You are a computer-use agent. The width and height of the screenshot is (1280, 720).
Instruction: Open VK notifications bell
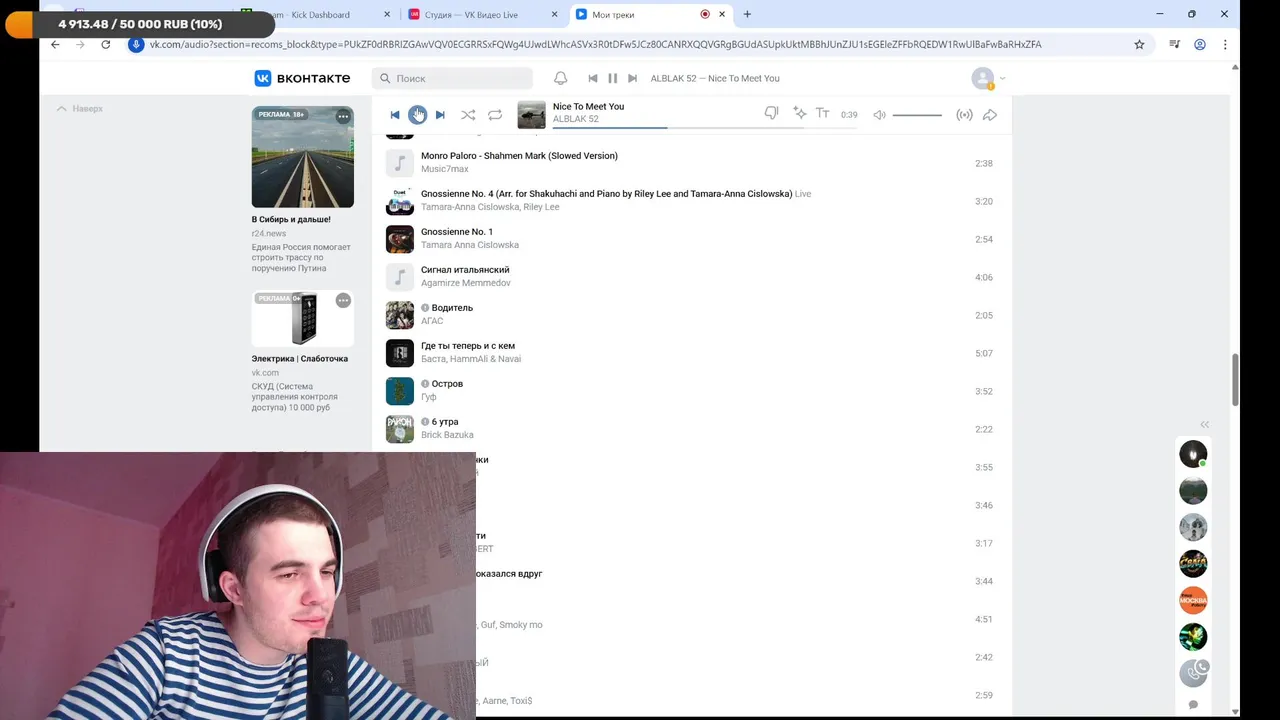click(x=561, y=78)
